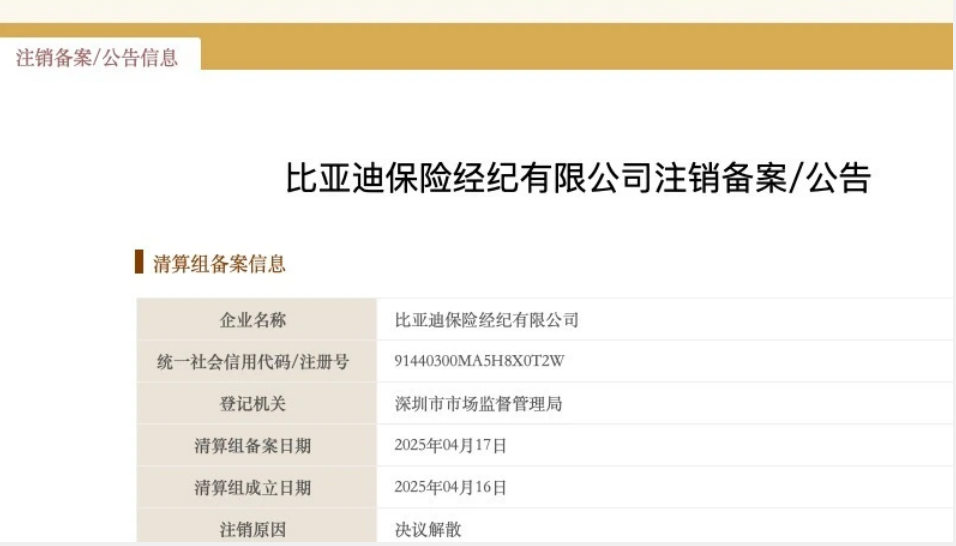Select the page title 比亚迪保险经纪有限公司注销备案/公告

(578, 179)
